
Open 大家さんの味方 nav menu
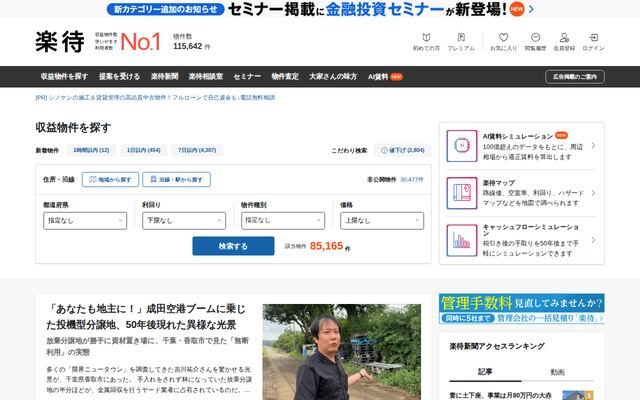point(333,76)
